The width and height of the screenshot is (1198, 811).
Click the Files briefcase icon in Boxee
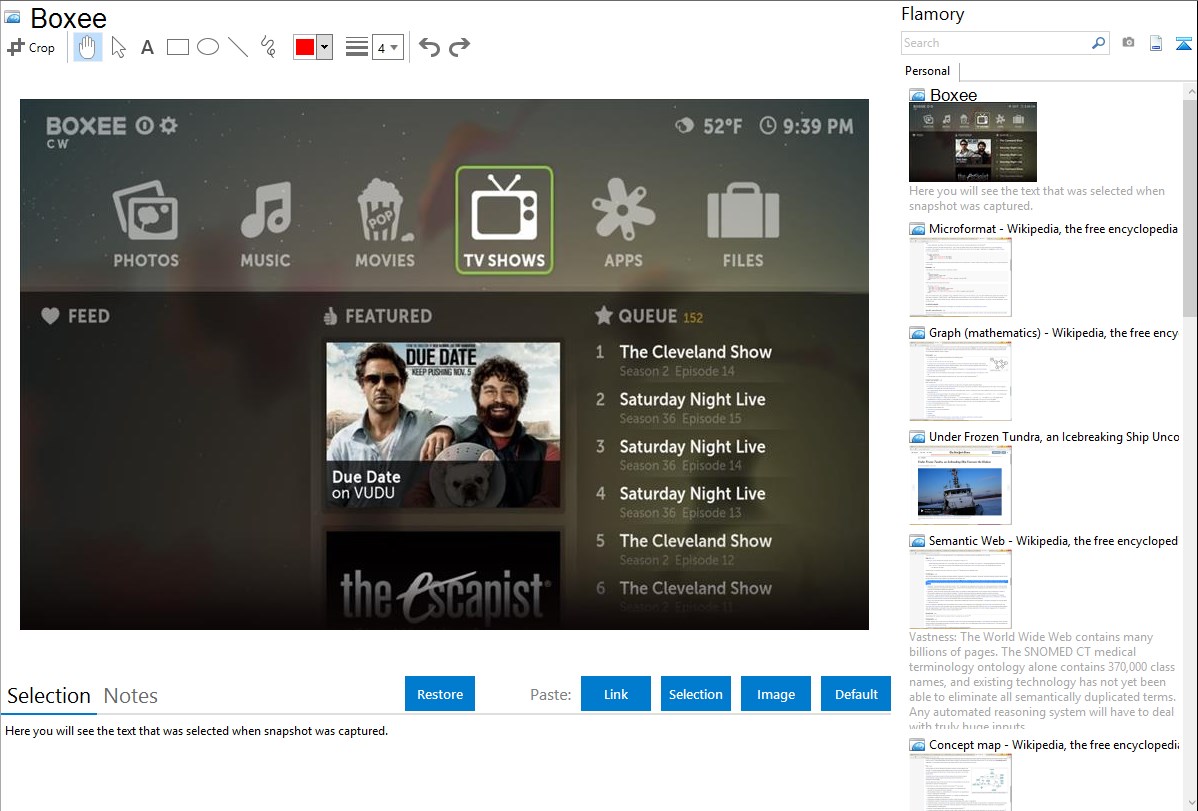[x=743, y=210]
